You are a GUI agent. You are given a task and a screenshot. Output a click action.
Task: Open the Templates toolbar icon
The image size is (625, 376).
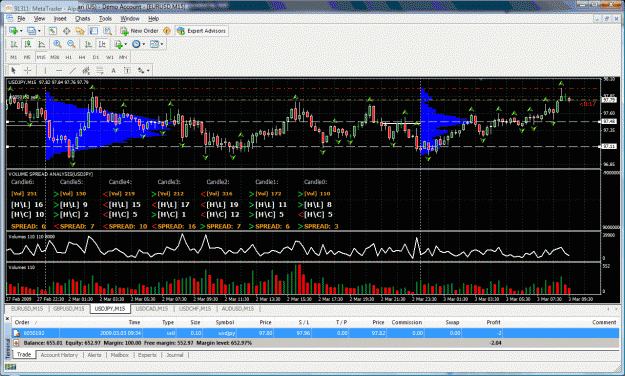click(x=154, y=44)
